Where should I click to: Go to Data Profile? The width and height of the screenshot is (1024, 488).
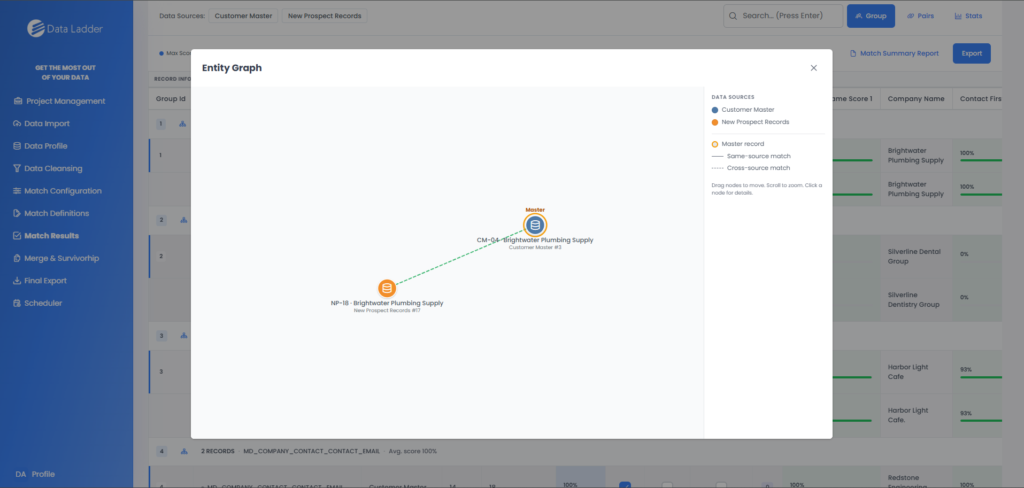point(40,146)
